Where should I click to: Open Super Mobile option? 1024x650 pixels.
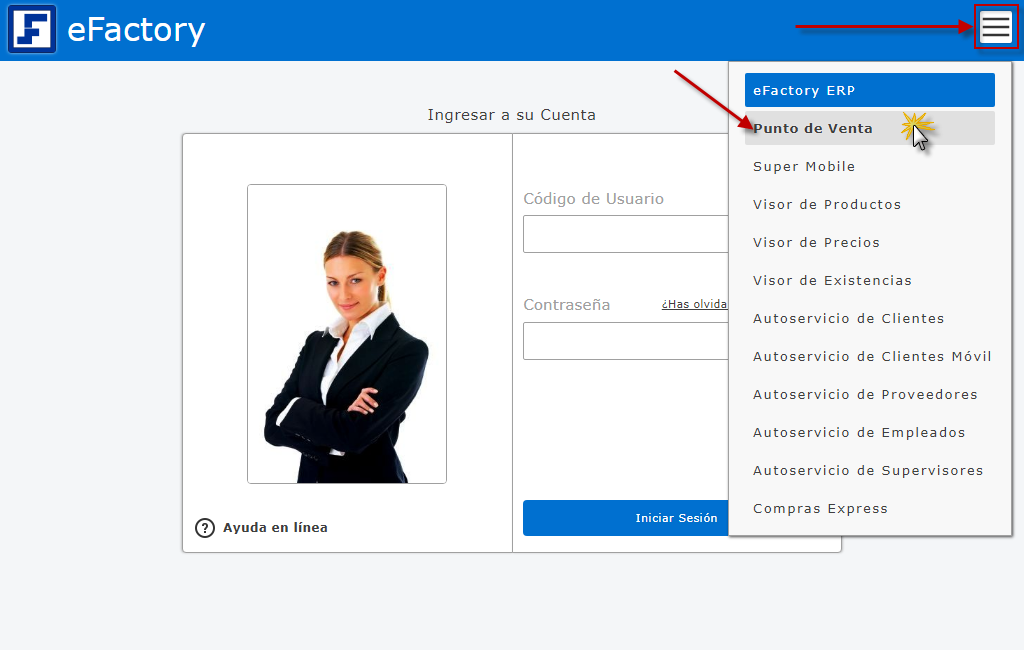click(869, 167)
